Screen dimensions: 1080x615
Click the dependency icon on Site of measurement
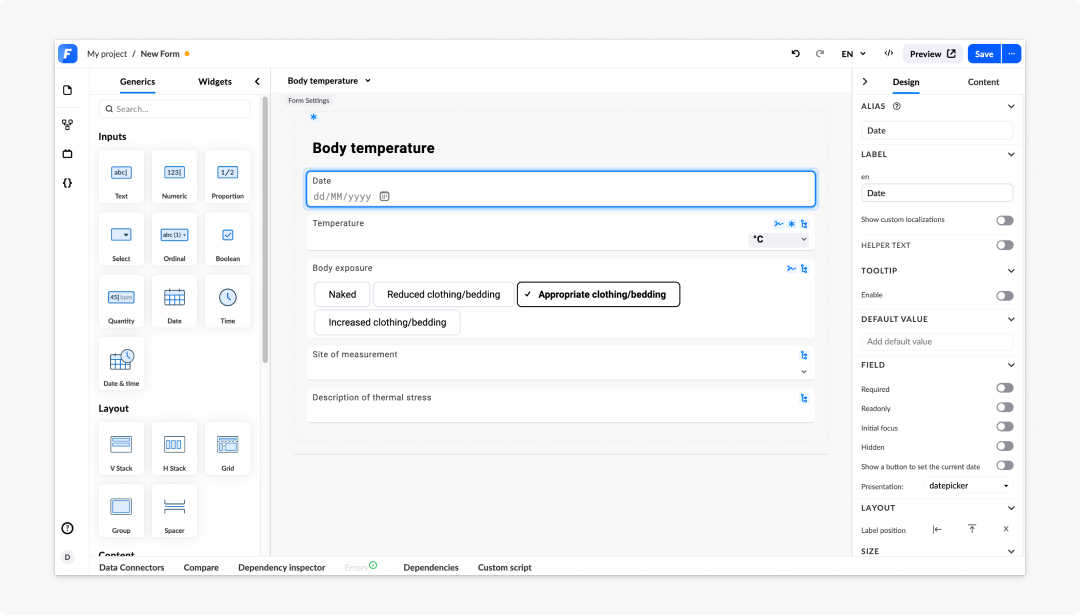(x=804, y=355)
